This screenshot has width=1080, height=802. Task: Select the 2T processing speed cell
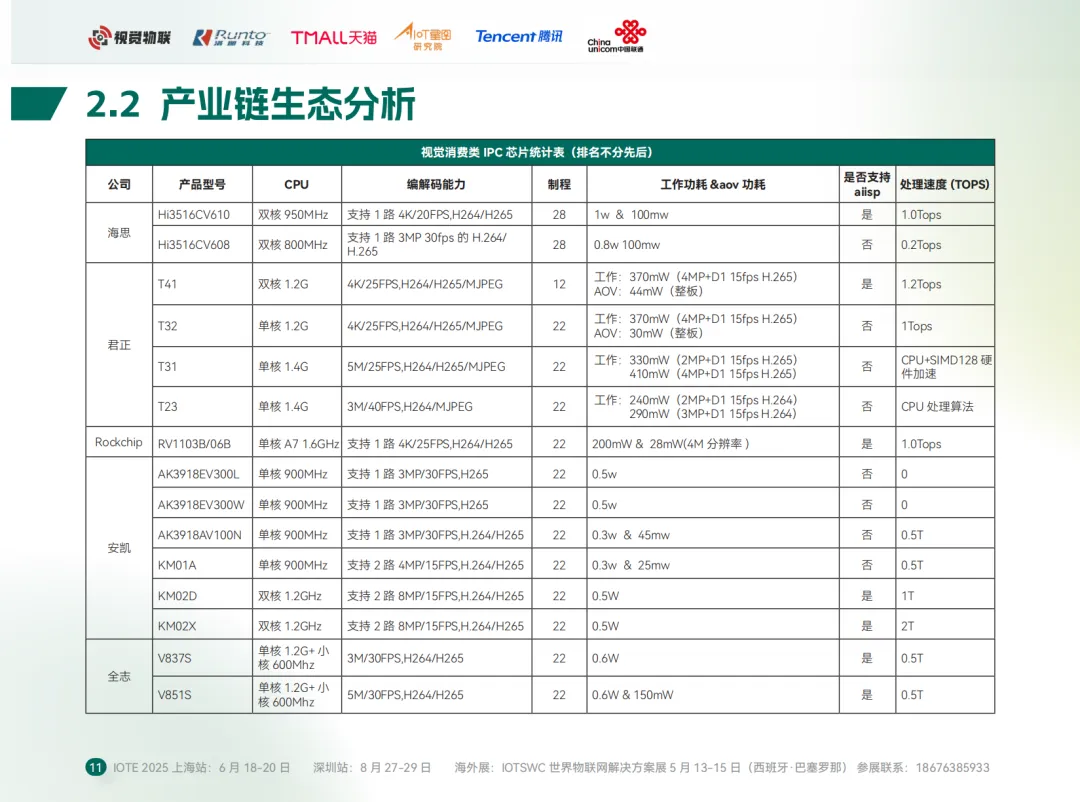[x=944, y=626]
